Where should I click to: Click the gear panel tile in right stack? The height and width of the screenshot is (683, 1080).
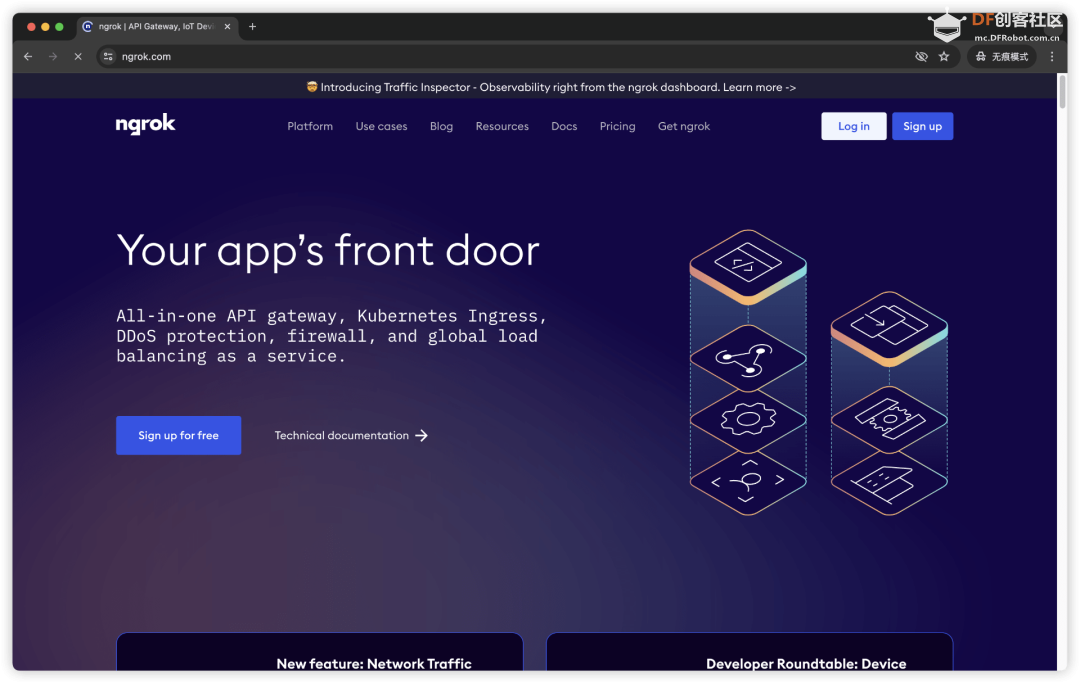[x=889, y=419]
